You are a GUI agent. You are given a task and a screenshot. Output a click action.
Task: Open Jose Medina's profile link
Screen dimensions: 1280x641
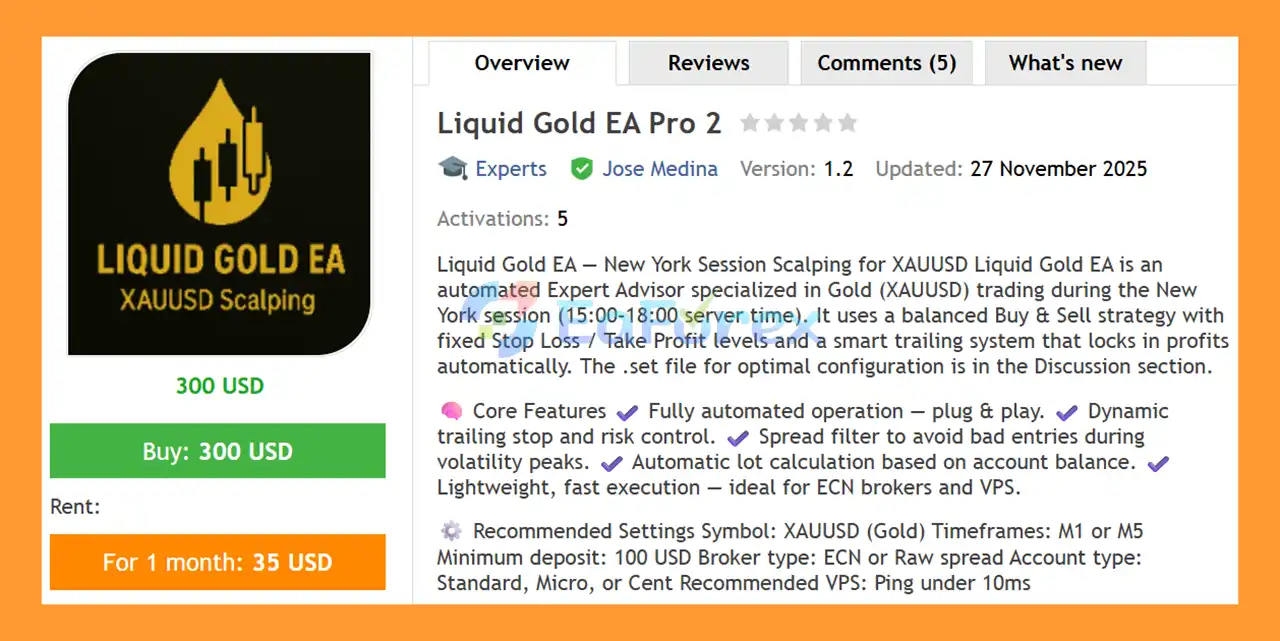tap(660, 168)
